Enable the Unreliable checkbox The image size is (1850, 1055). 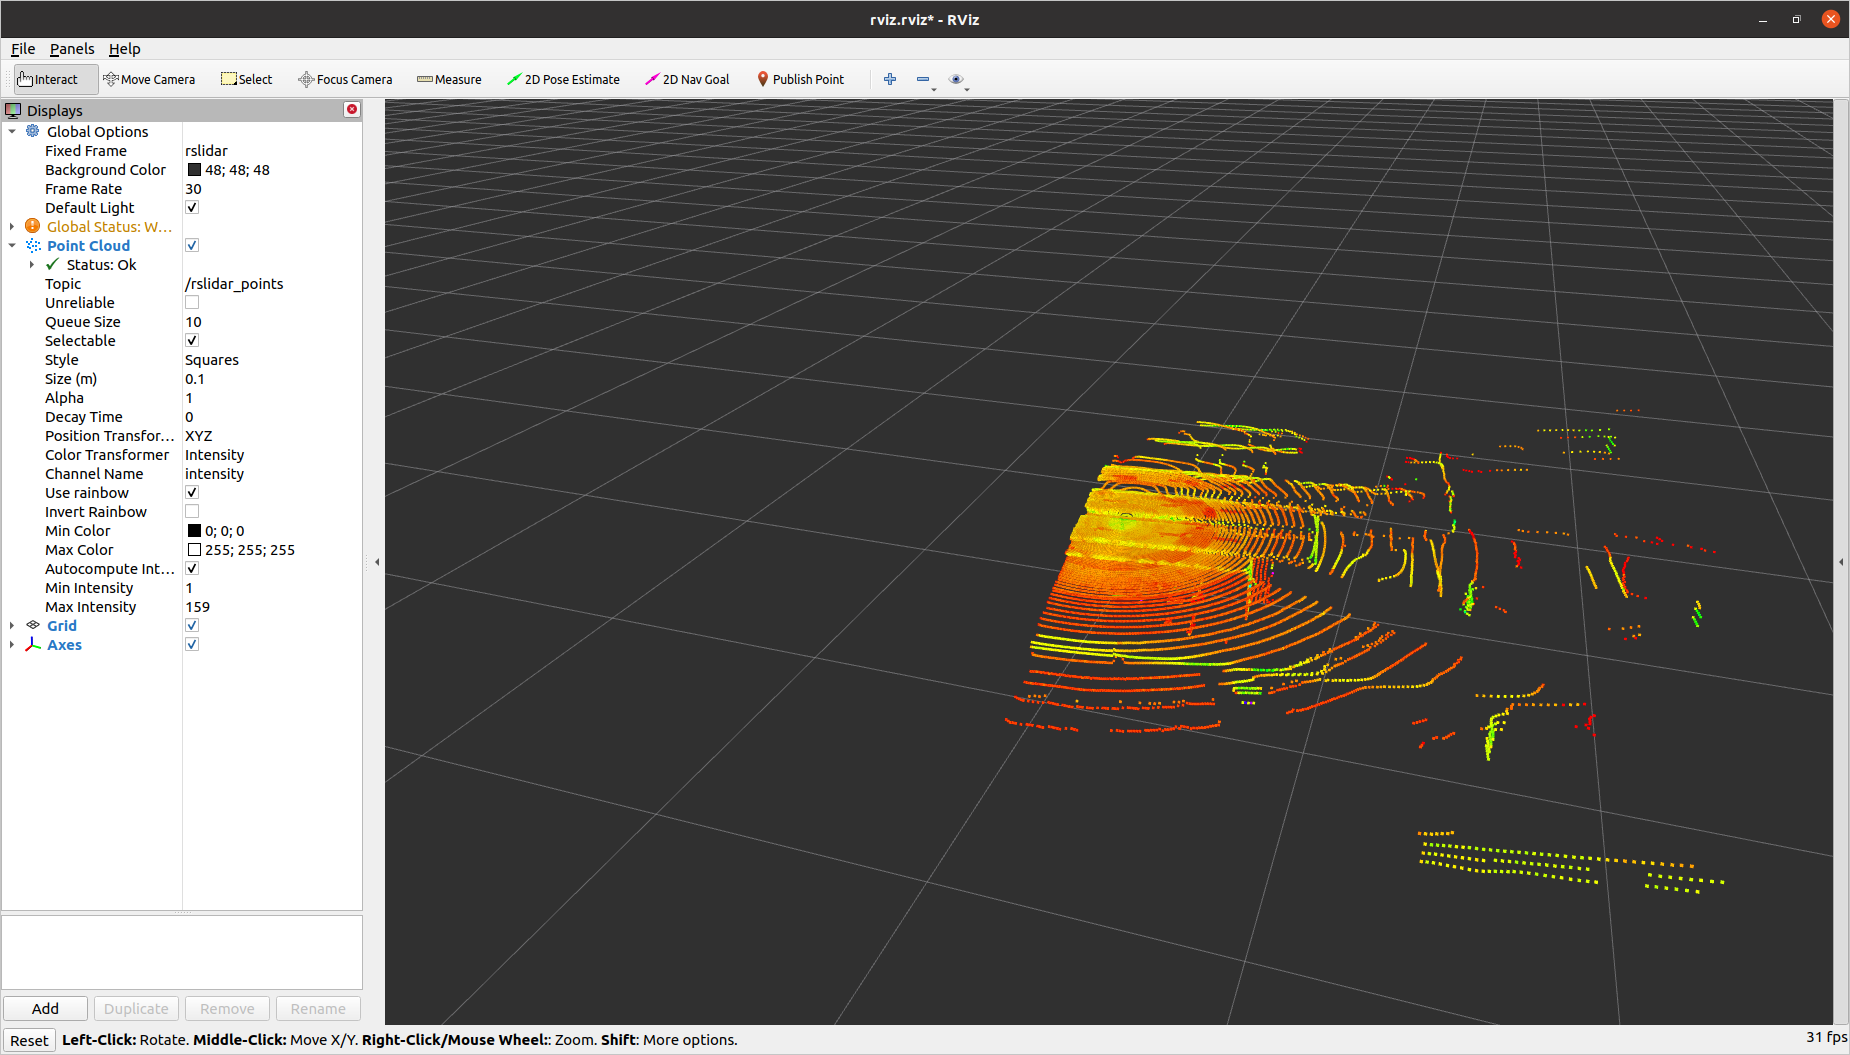pyautogui.click(x=192, y=302)
